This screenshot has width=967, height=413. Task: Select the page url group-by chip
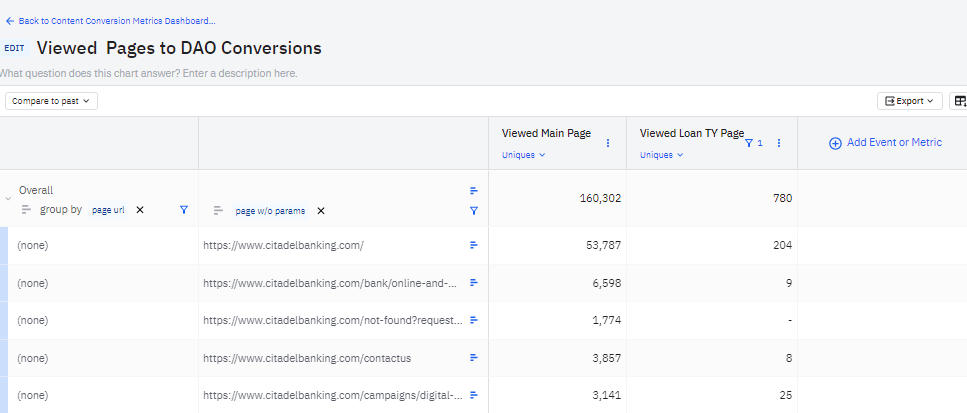click(x=108, y=210)
